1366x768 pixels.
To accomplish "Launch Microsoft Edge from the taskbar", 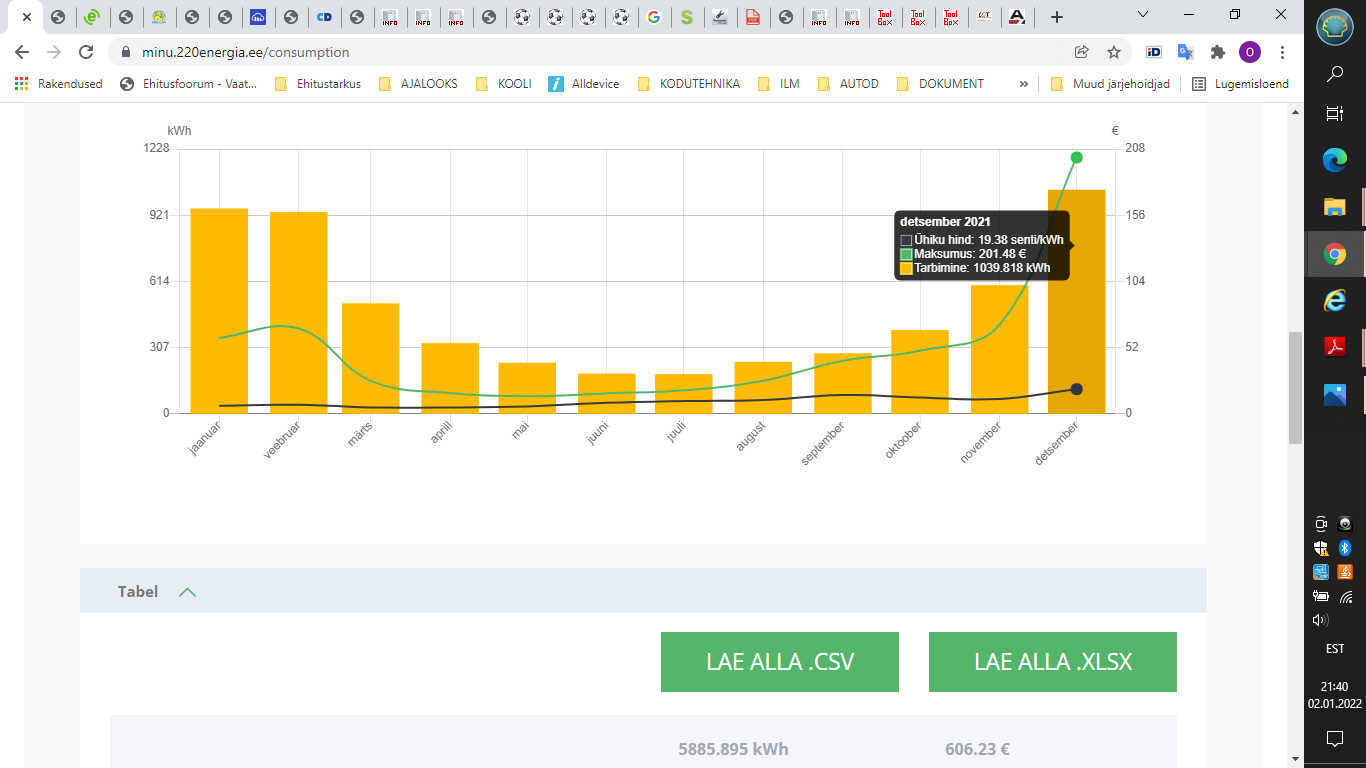I will (x=1334, y=160).
